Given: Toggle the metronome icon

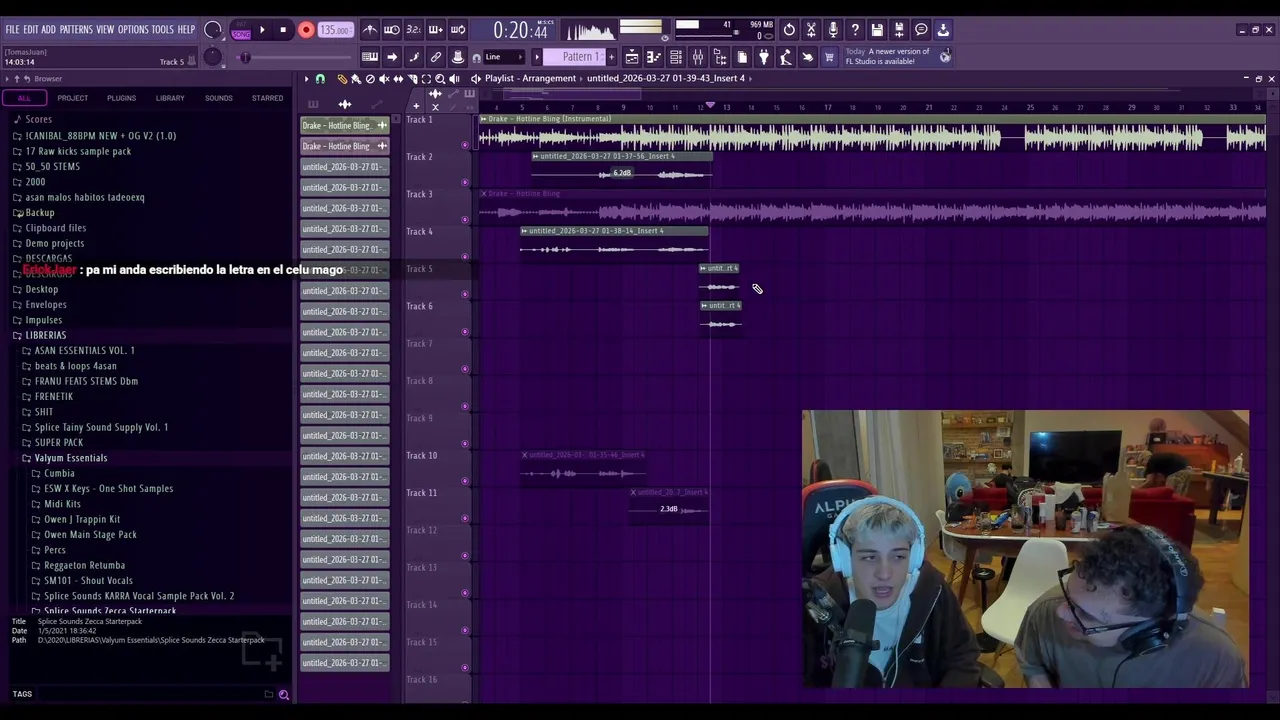Looking at the screenshot, I should 370,30.
